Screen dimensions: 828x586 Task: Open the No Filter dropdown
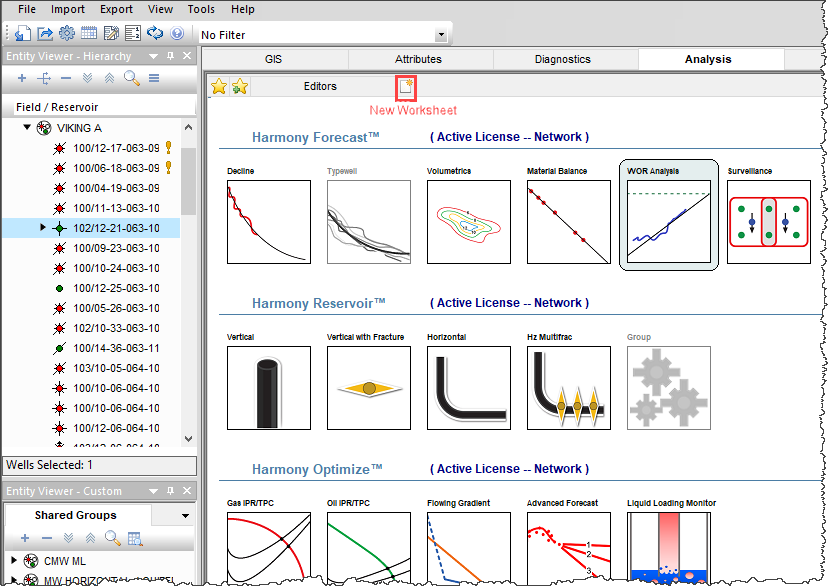tap(441, 35)
